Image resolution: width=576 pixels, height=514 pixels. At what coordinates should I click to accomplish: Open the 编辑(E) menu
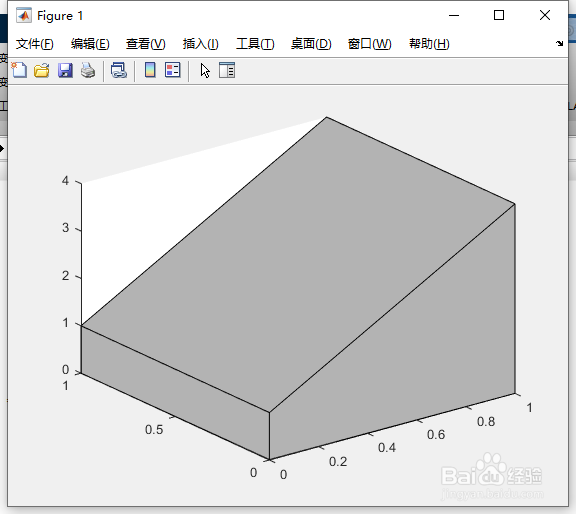pos(90,44)
